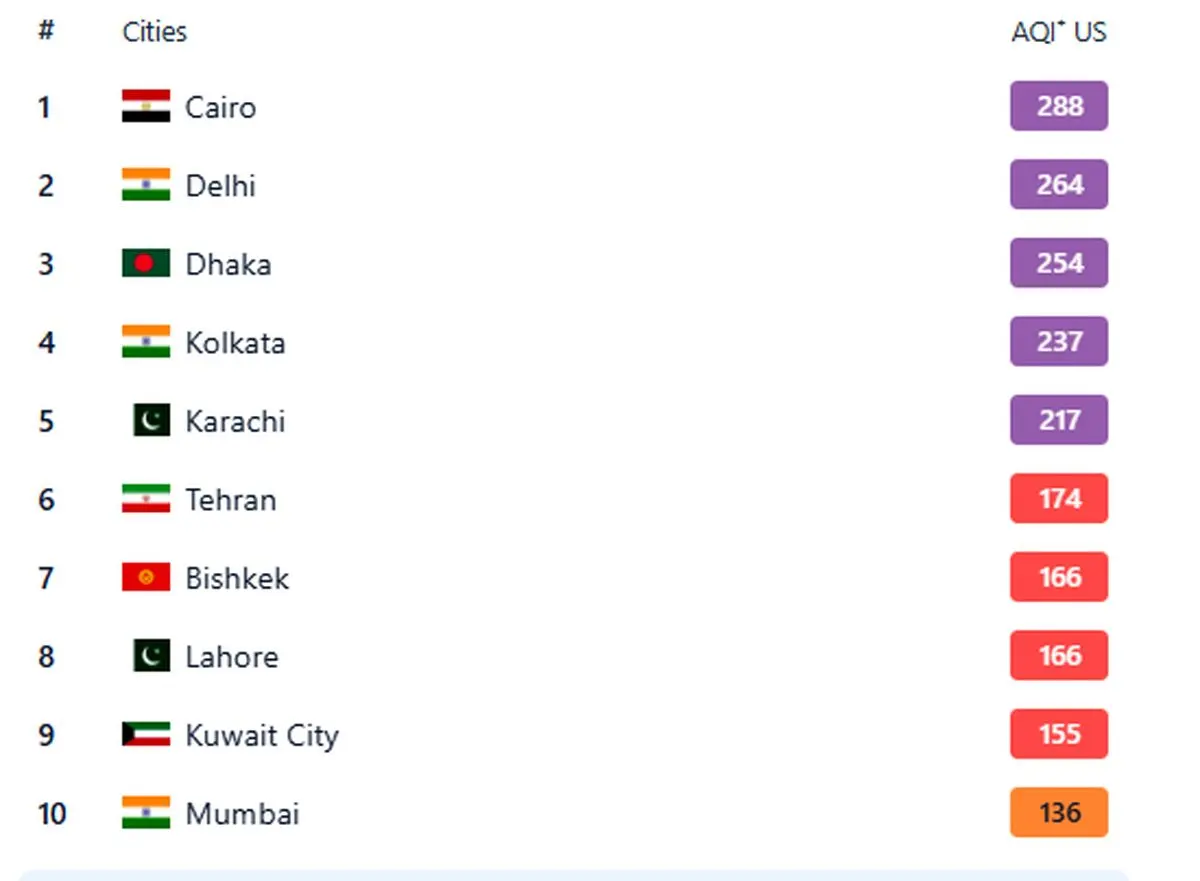Click the Iran flag beside Tehran
The height and width of the screenshot is (881, 1200).
tap(146, 499)
